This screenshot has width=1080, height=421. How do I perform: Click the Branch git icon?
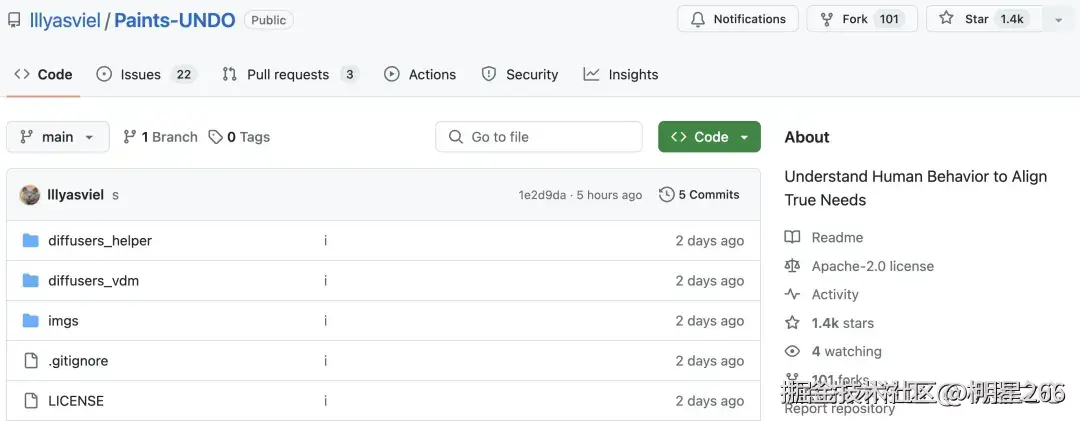[130, 137]
